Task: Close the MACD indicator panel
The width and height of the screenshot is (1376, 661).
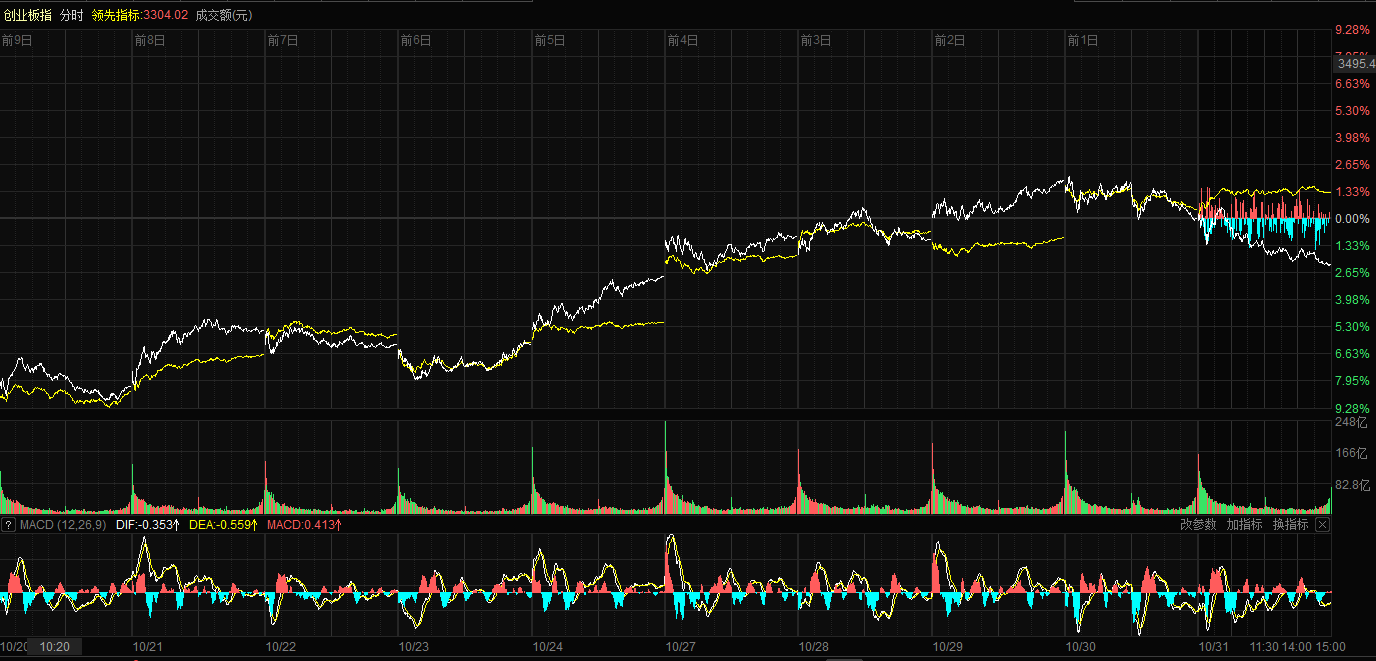Action: [x=1322, y=525]
